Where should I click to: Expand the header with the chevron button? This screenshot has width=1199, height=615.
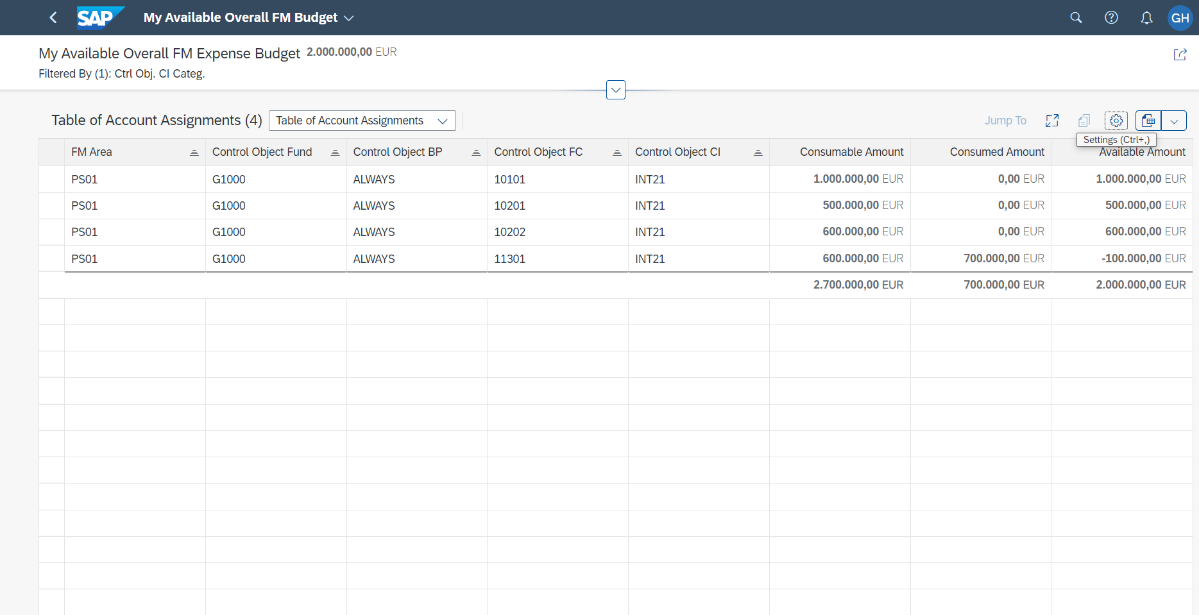point(616,89)
